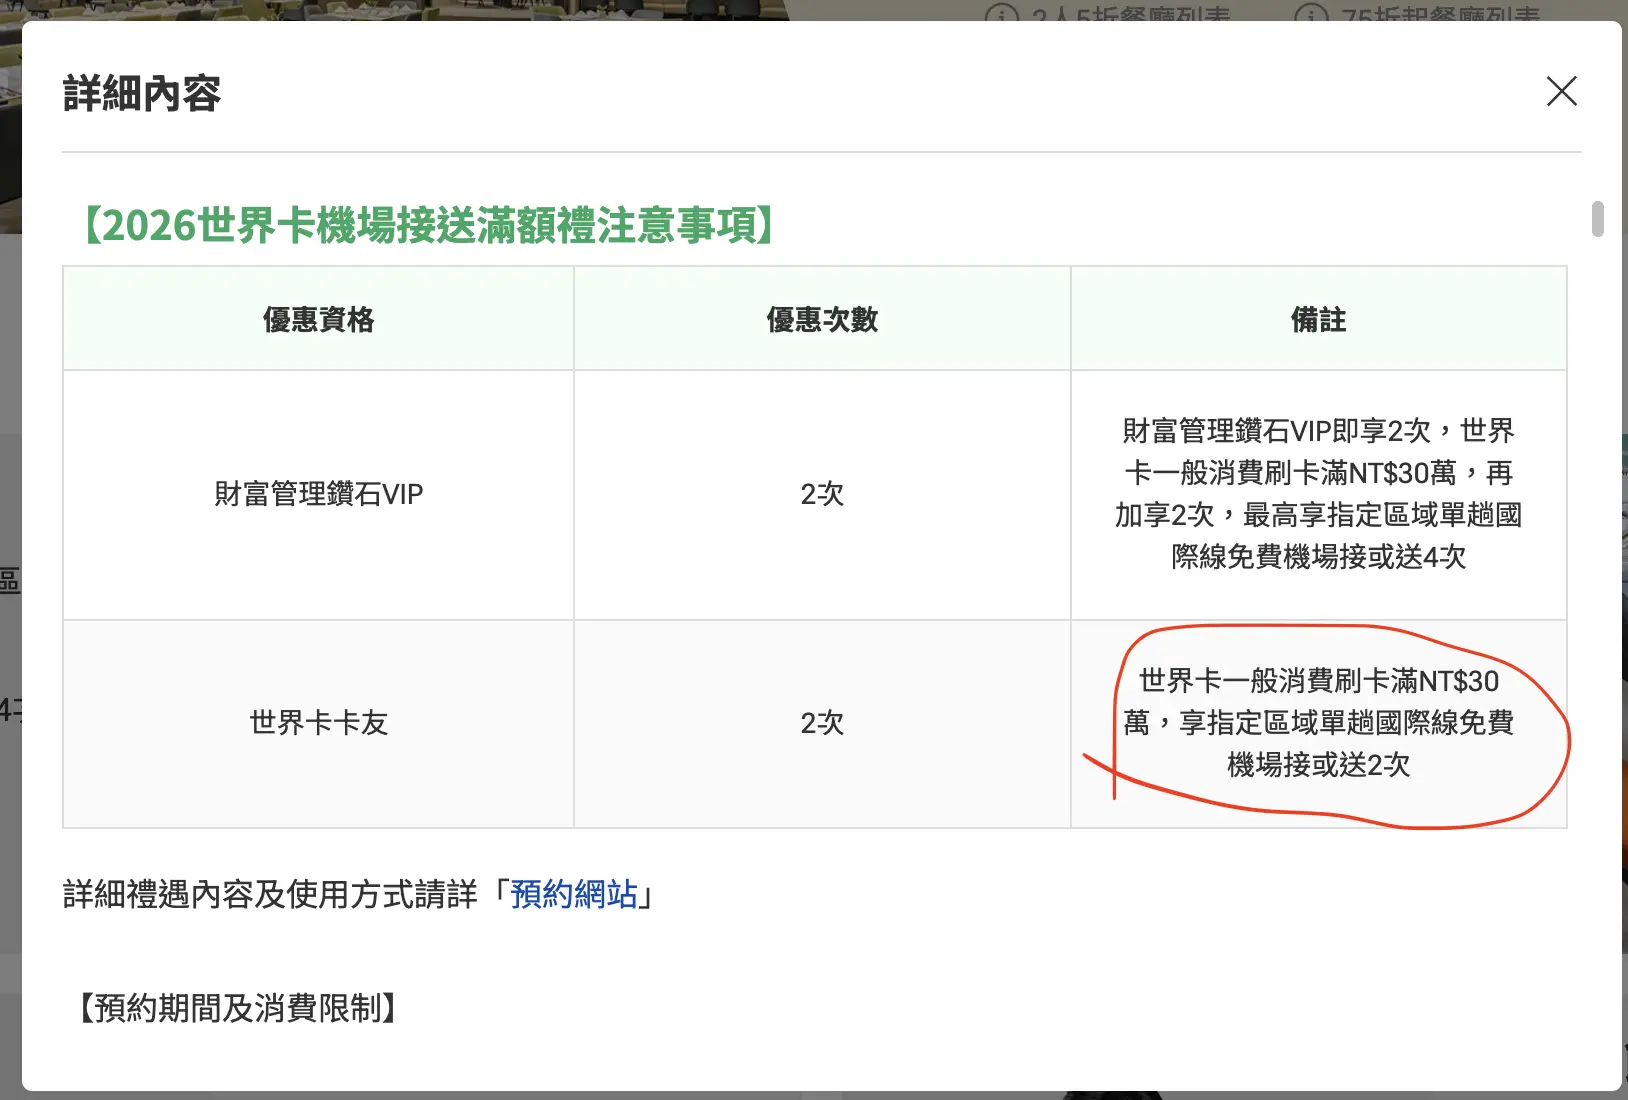Viewport: 1628px width, 1100px height.
Task: Select the green heading 2026世界卡機場接送滿額禮注意事項
Action: pos(427,225)
